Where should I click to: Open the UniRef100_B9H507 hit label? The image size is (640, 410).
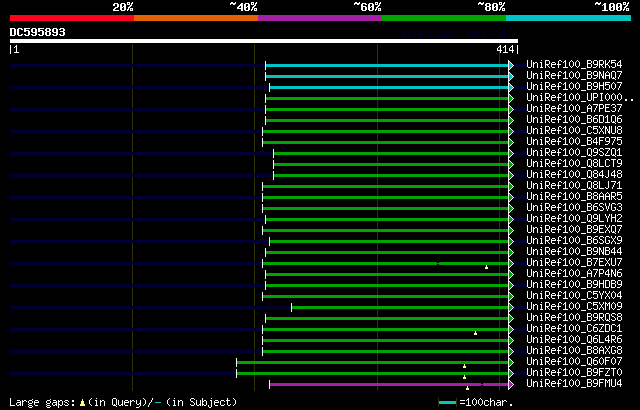pyautogui.click(x=574, y=86)
